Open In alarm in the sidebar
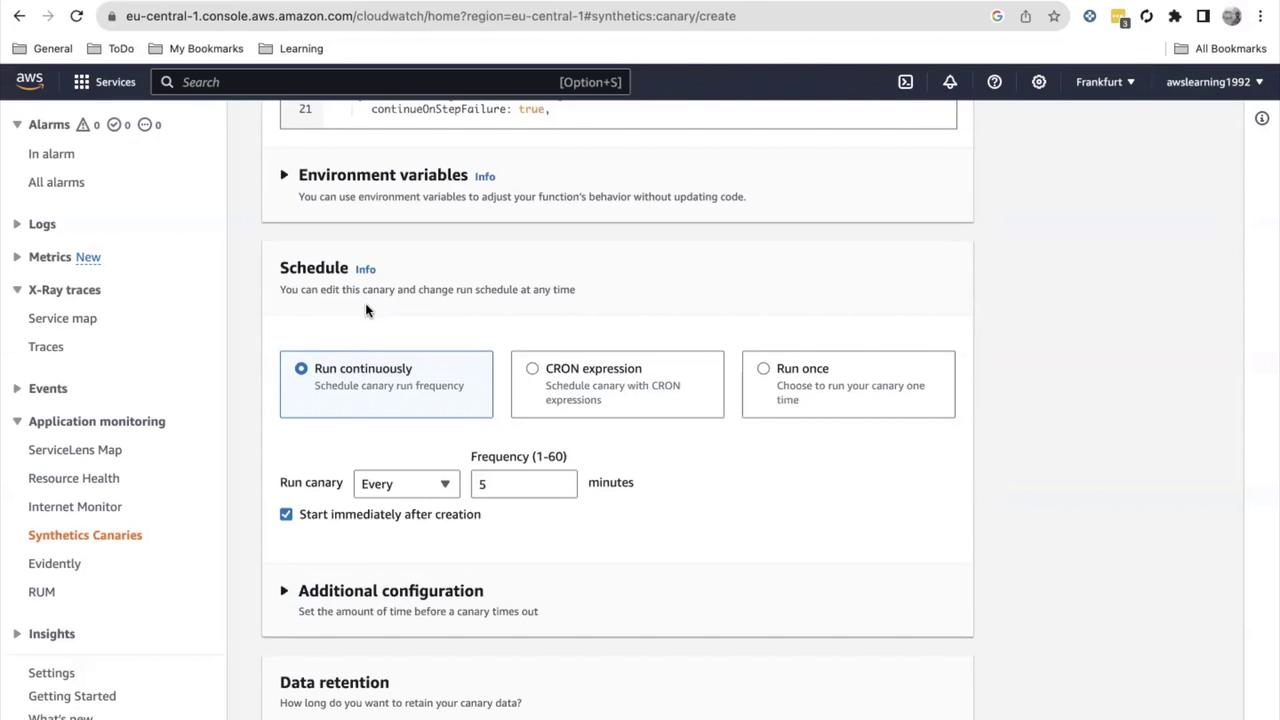Image resolution: width=1280 pixels, height=720 pixels. point(51,154)
